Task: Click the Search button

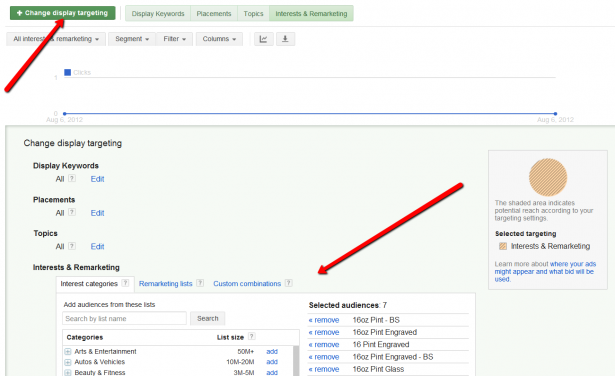Action: click(x=207, y=318)
